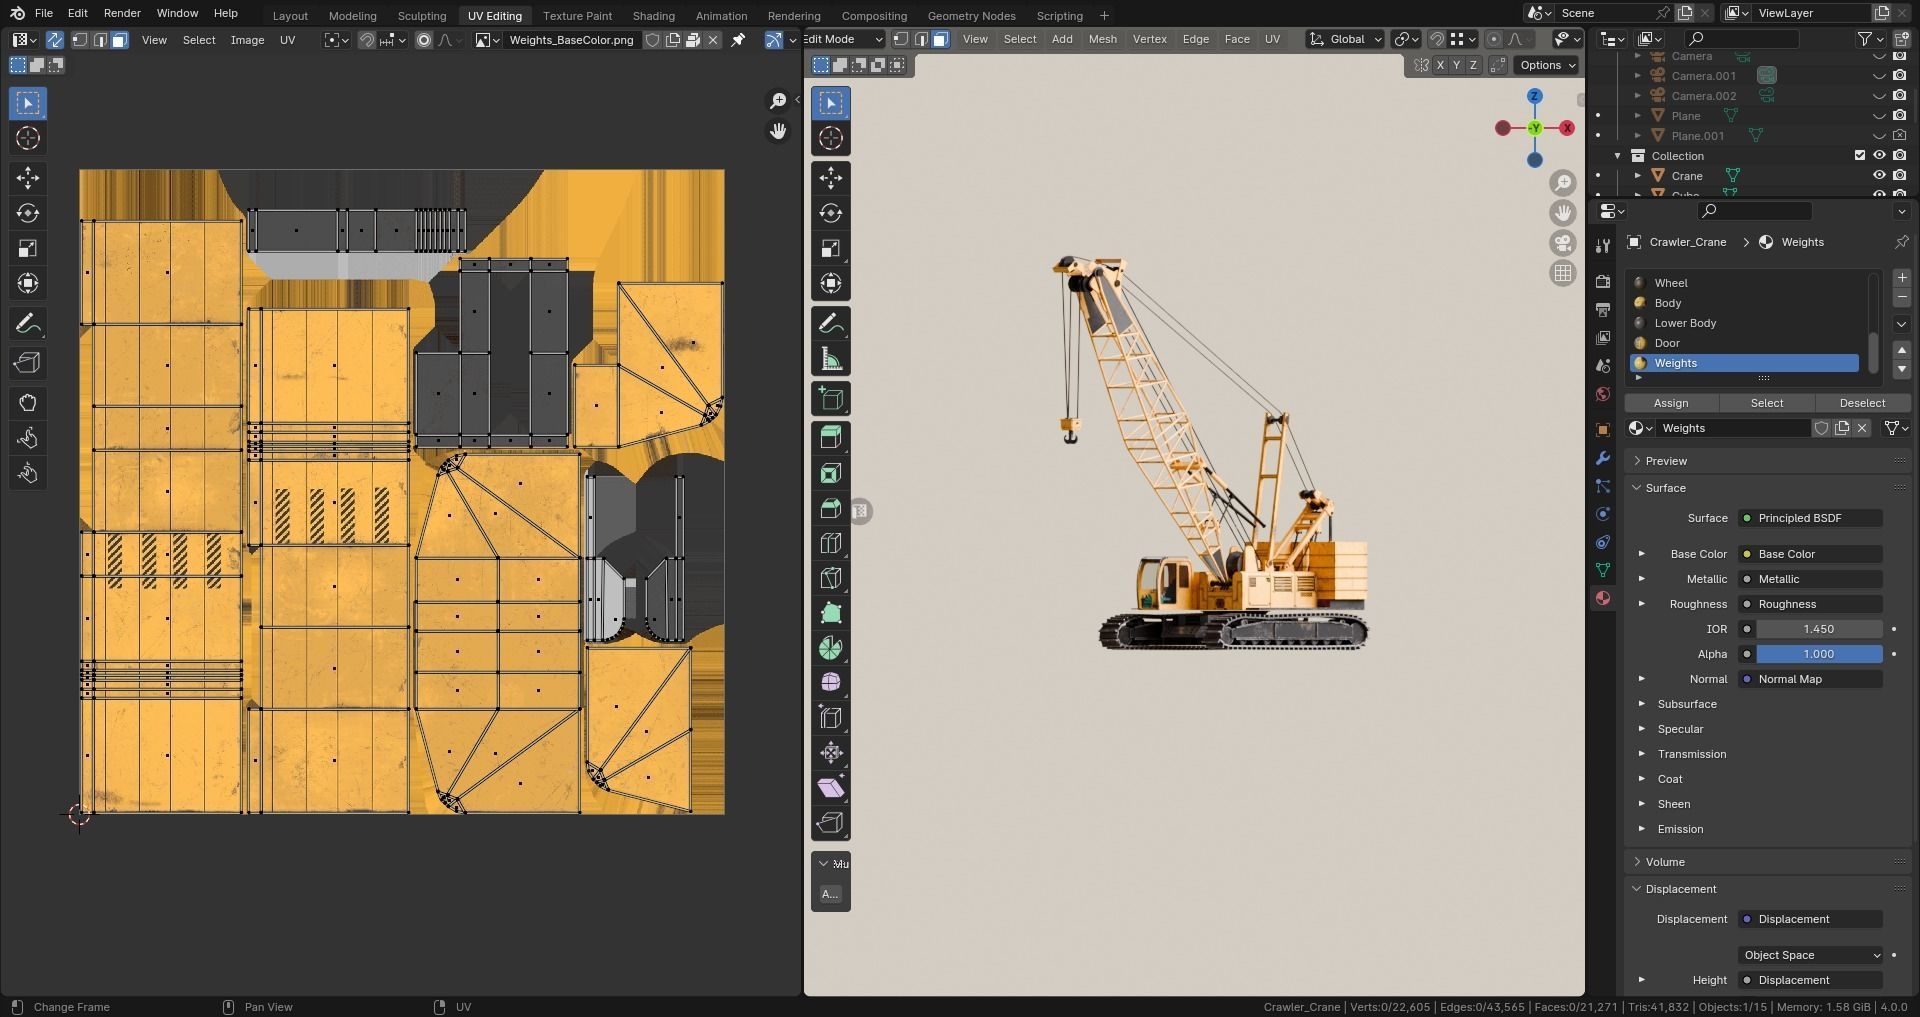
Task: Select the Poly Build tool
Action: coord(831,613)
